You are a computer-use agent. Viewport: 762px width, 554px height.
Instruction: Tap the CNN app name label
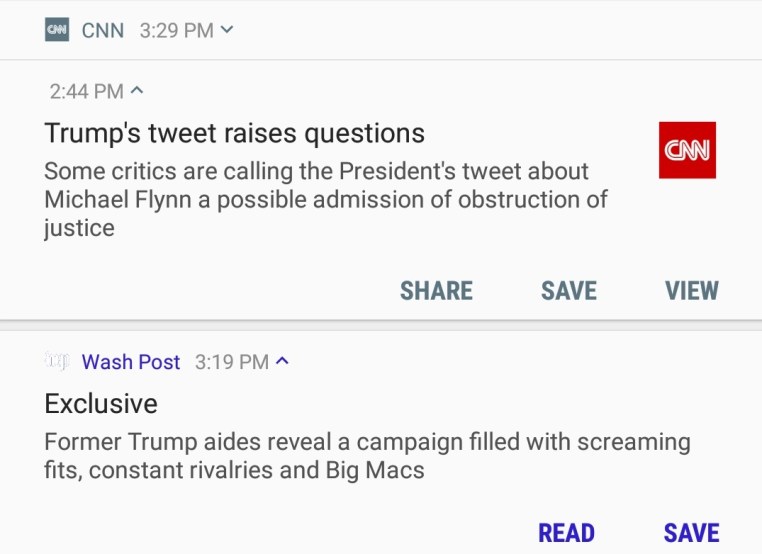pyautogui.click(x=103, y=30)
